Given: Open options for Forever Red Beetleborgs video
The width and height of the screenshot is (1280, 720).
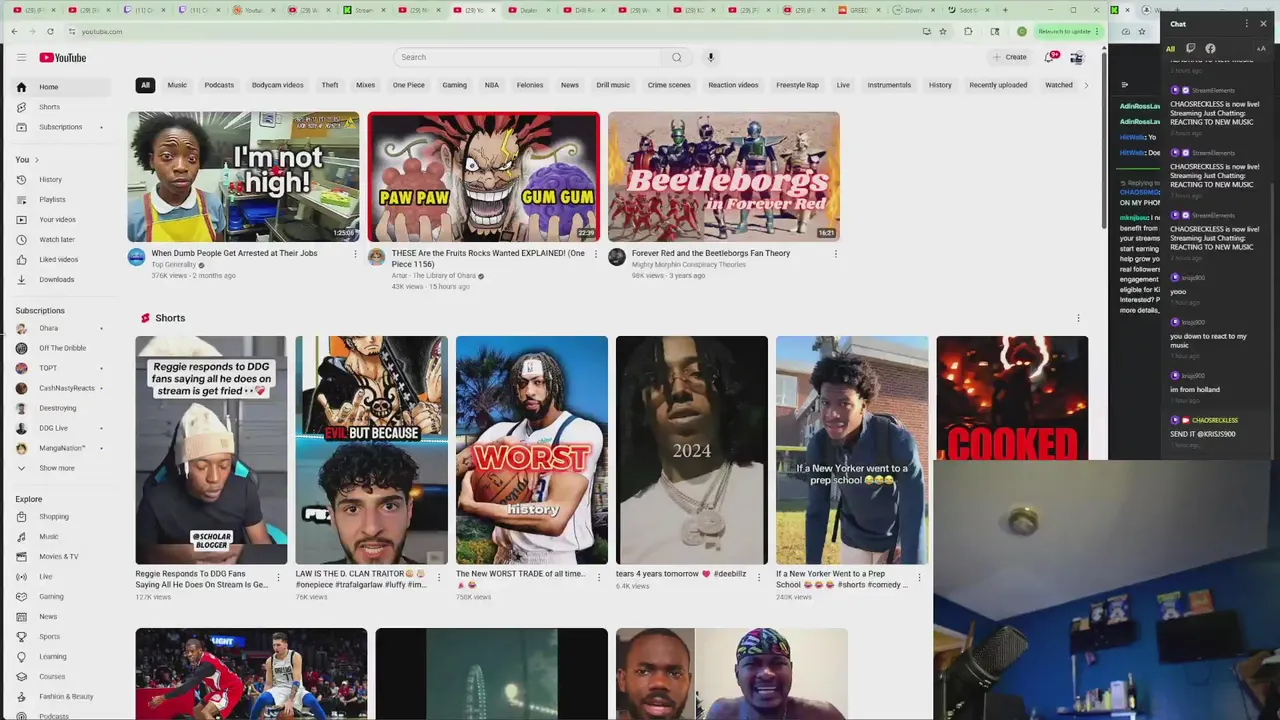Looking at the screenshot, I should pos(836,254).
